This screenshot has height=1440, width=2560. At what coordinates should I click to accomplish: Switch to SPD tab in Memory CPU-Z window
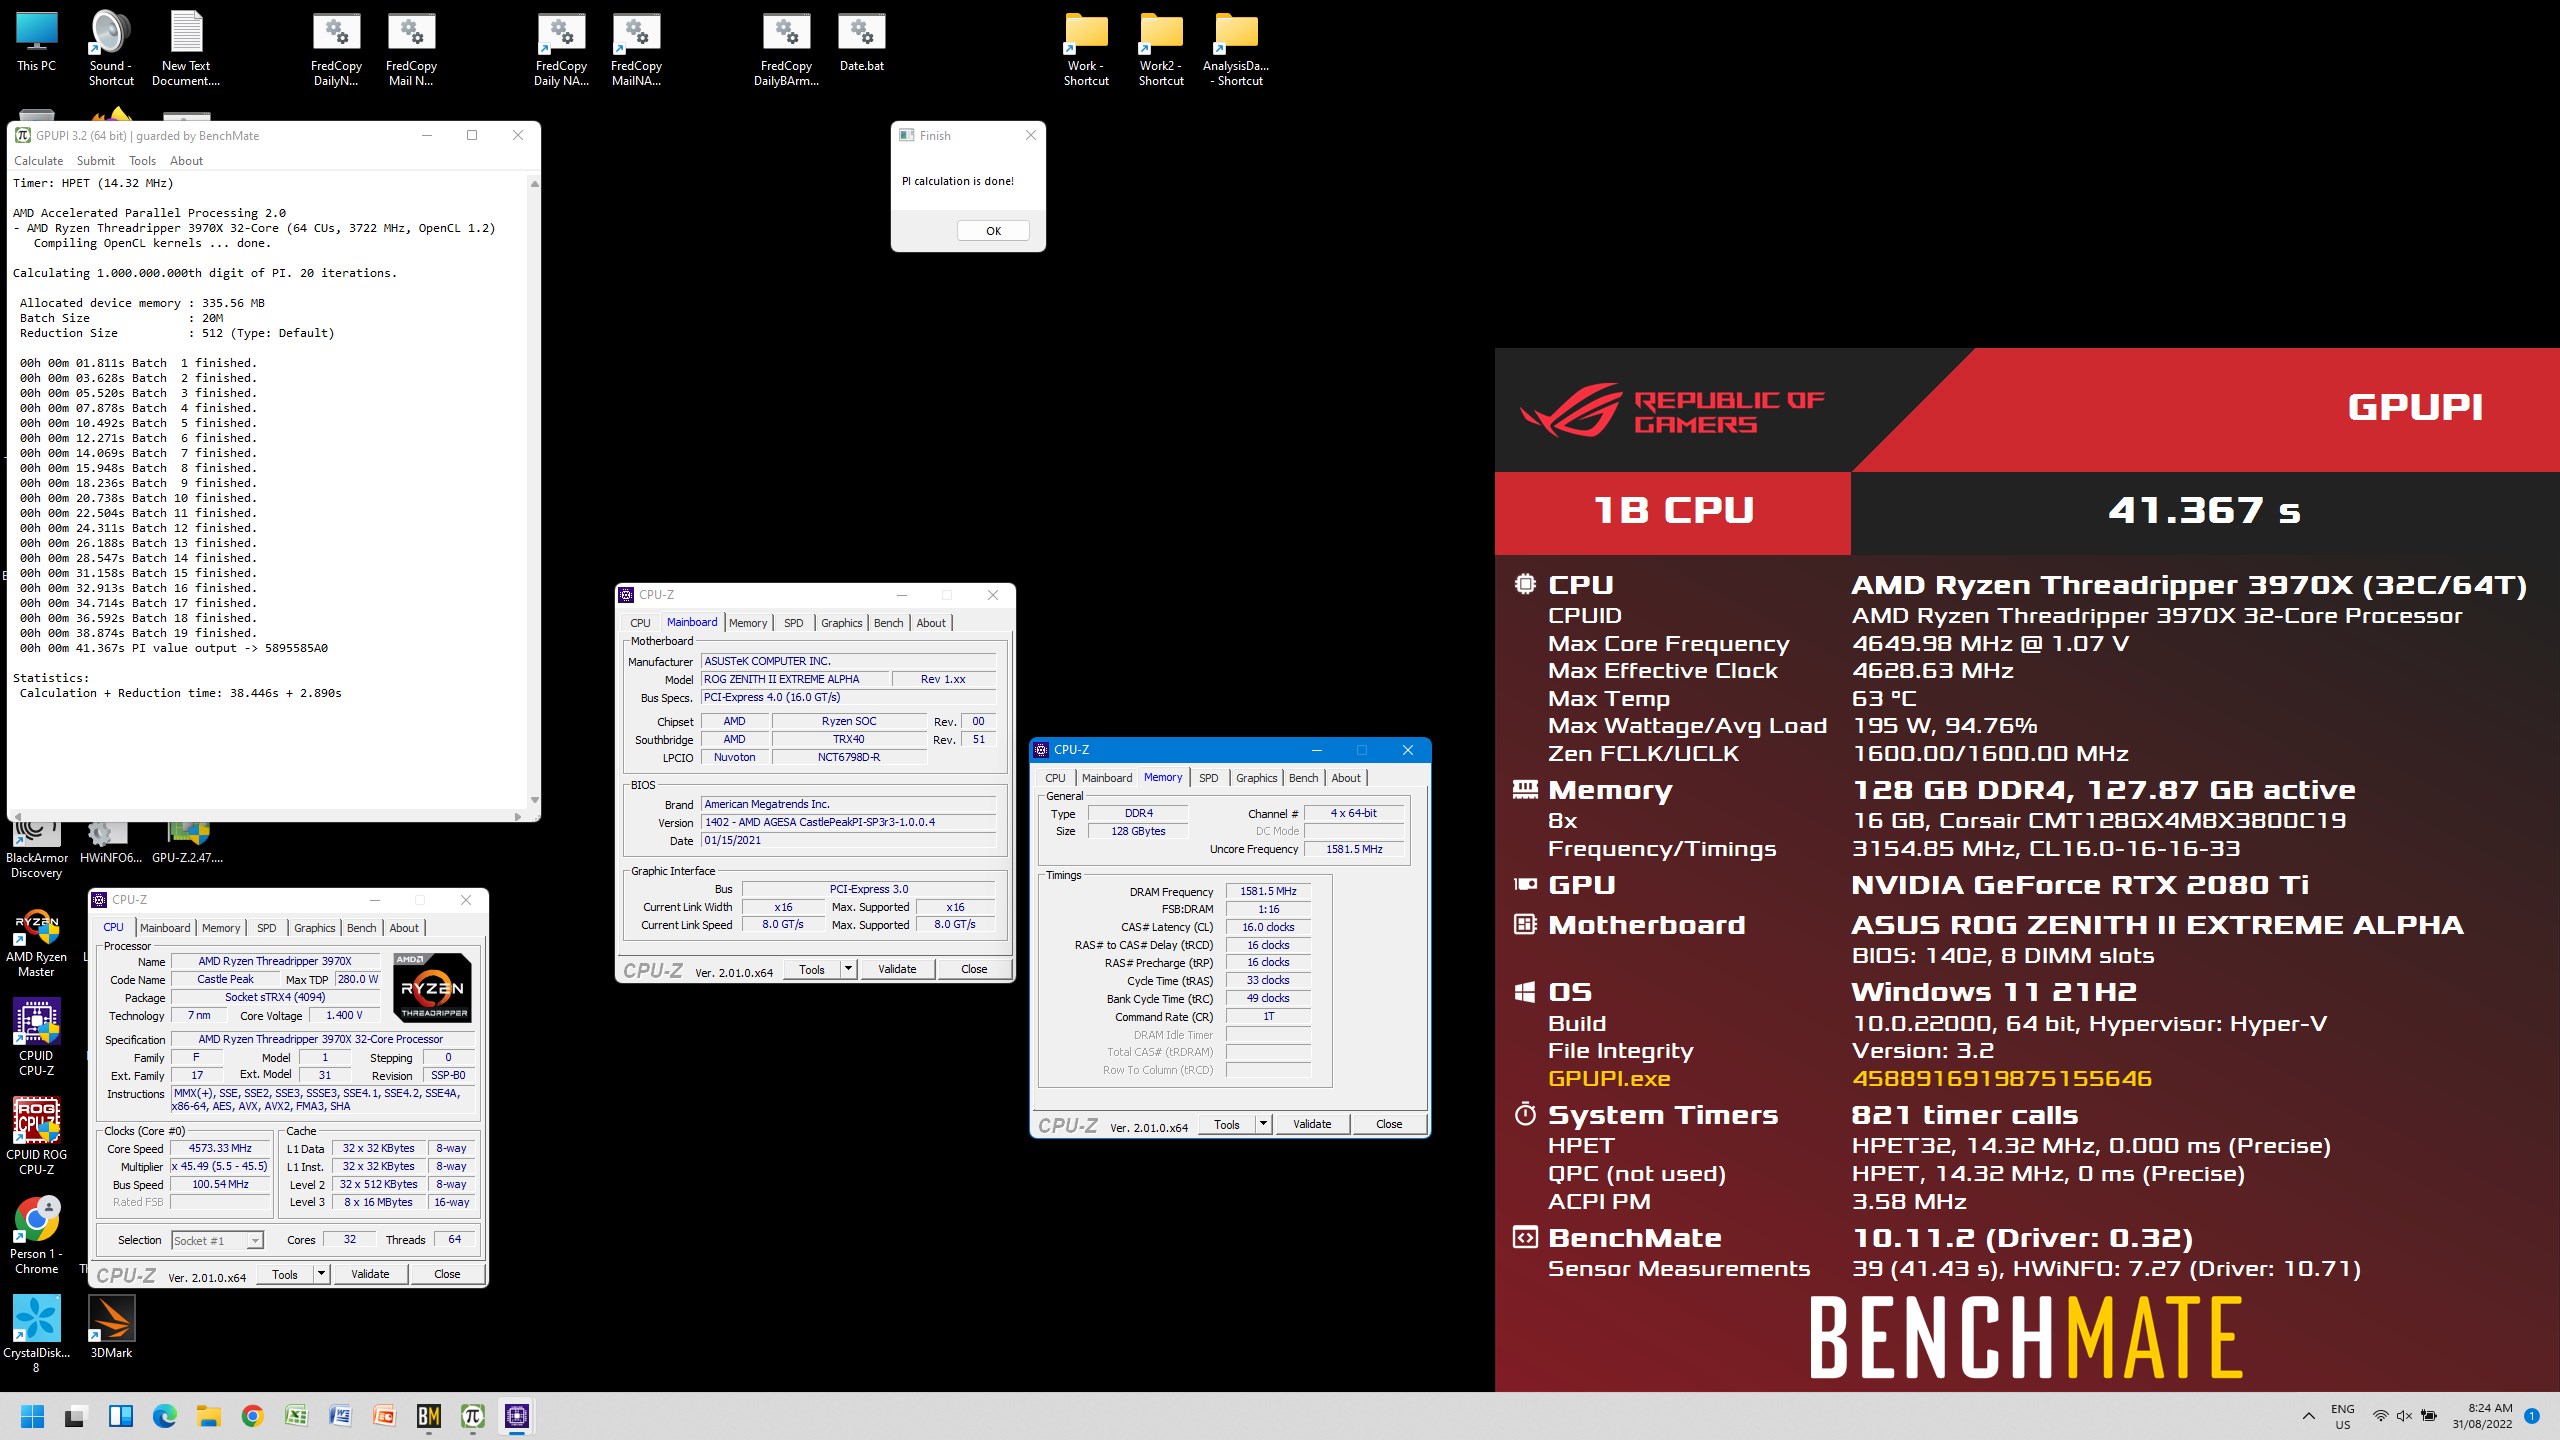tap(1208, 778)
